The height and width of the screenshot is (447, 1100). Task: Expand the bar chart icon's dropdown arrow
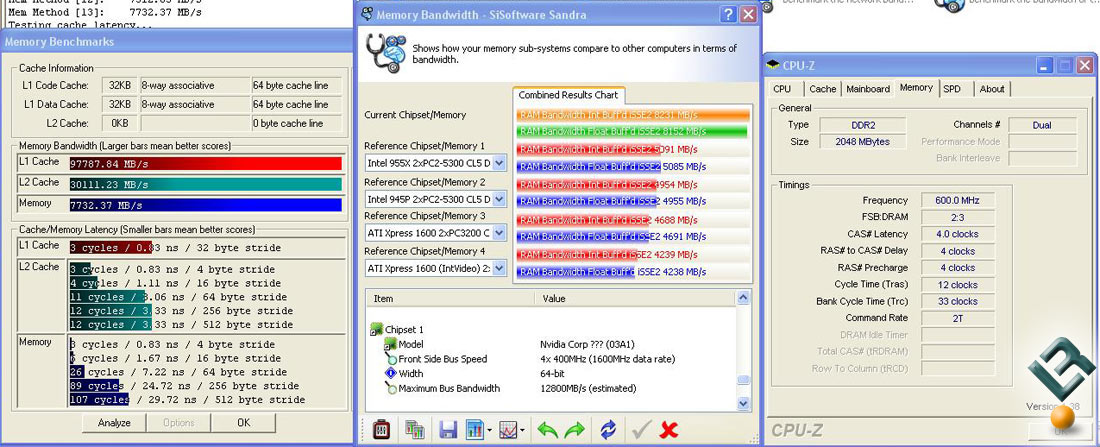tap(488, 431)
